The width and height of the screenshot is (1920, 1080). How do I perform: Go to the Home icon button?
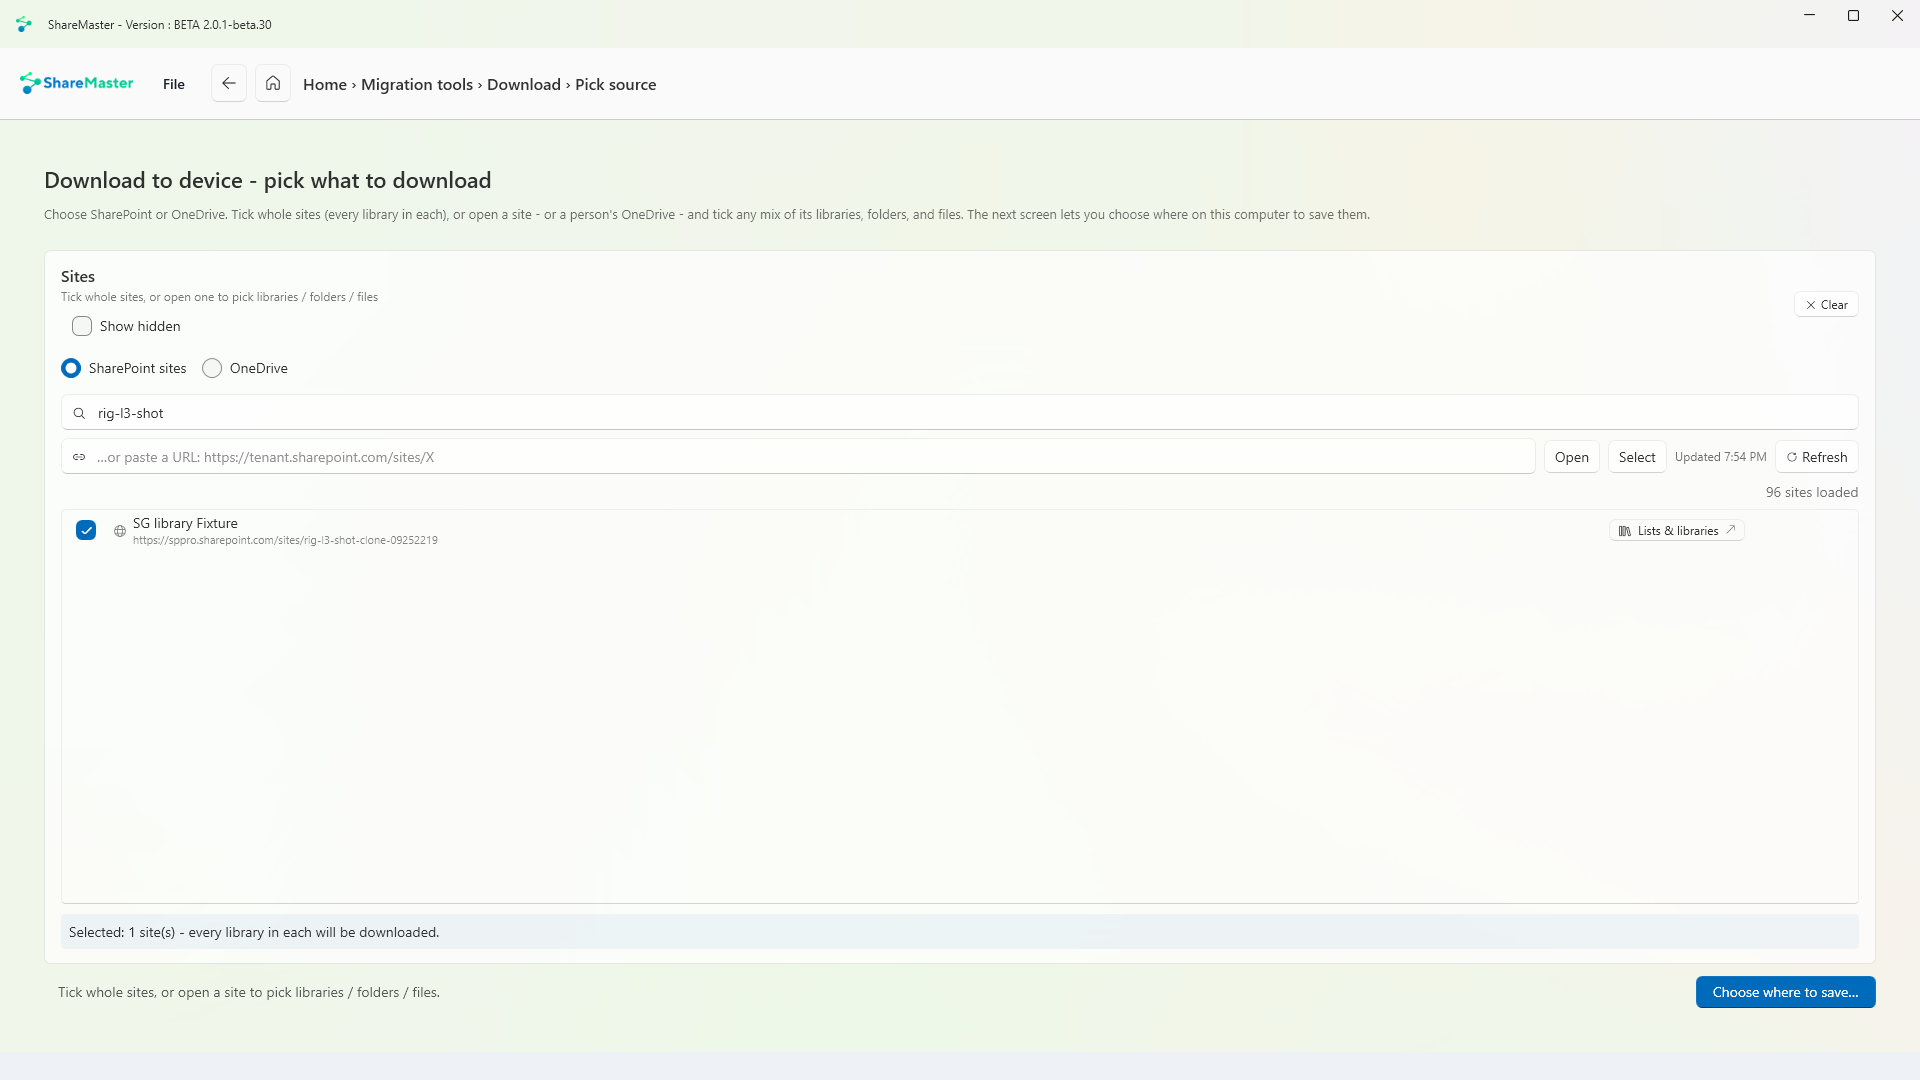273,84
